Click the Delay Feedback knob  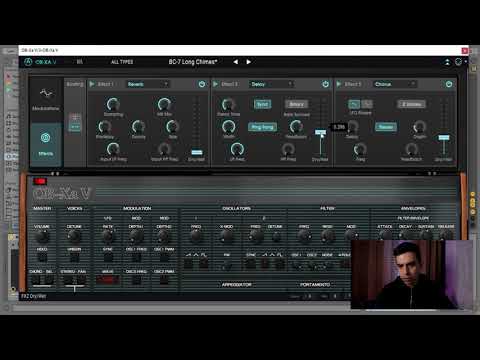pyautogui.click(x=296, y=127)
